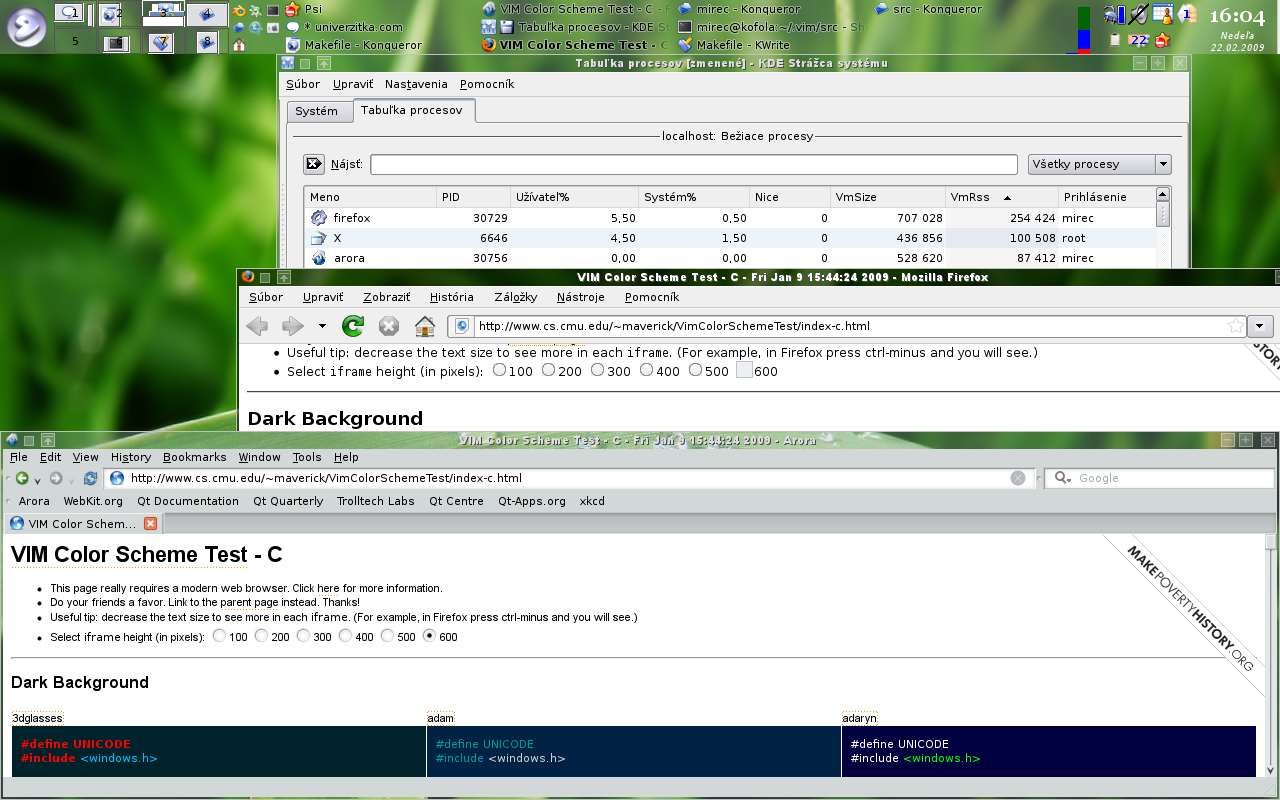
Task: Focus the Nájsť process search field
Action: click(694, 164)
